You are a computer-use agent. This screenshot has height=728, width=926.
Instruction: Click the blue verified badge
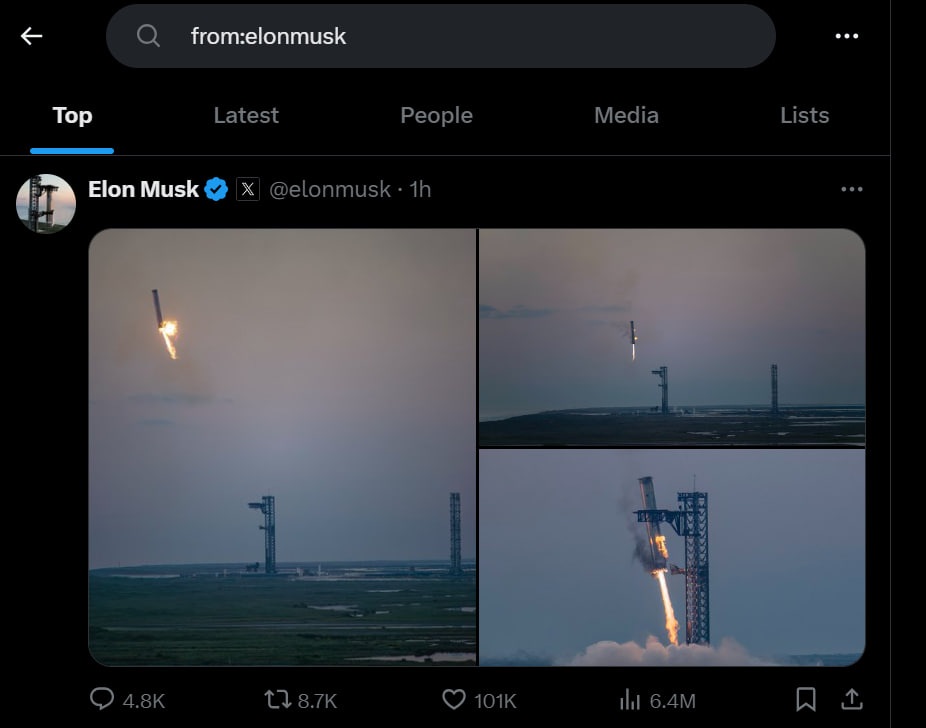tap(216, 189)
